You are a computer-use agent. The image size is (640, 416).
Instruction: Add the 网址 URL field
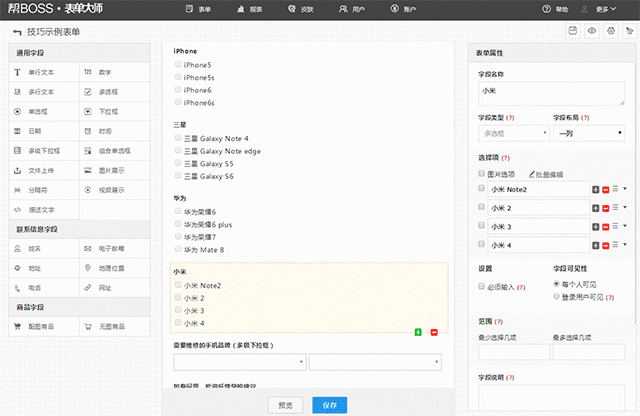115,288
